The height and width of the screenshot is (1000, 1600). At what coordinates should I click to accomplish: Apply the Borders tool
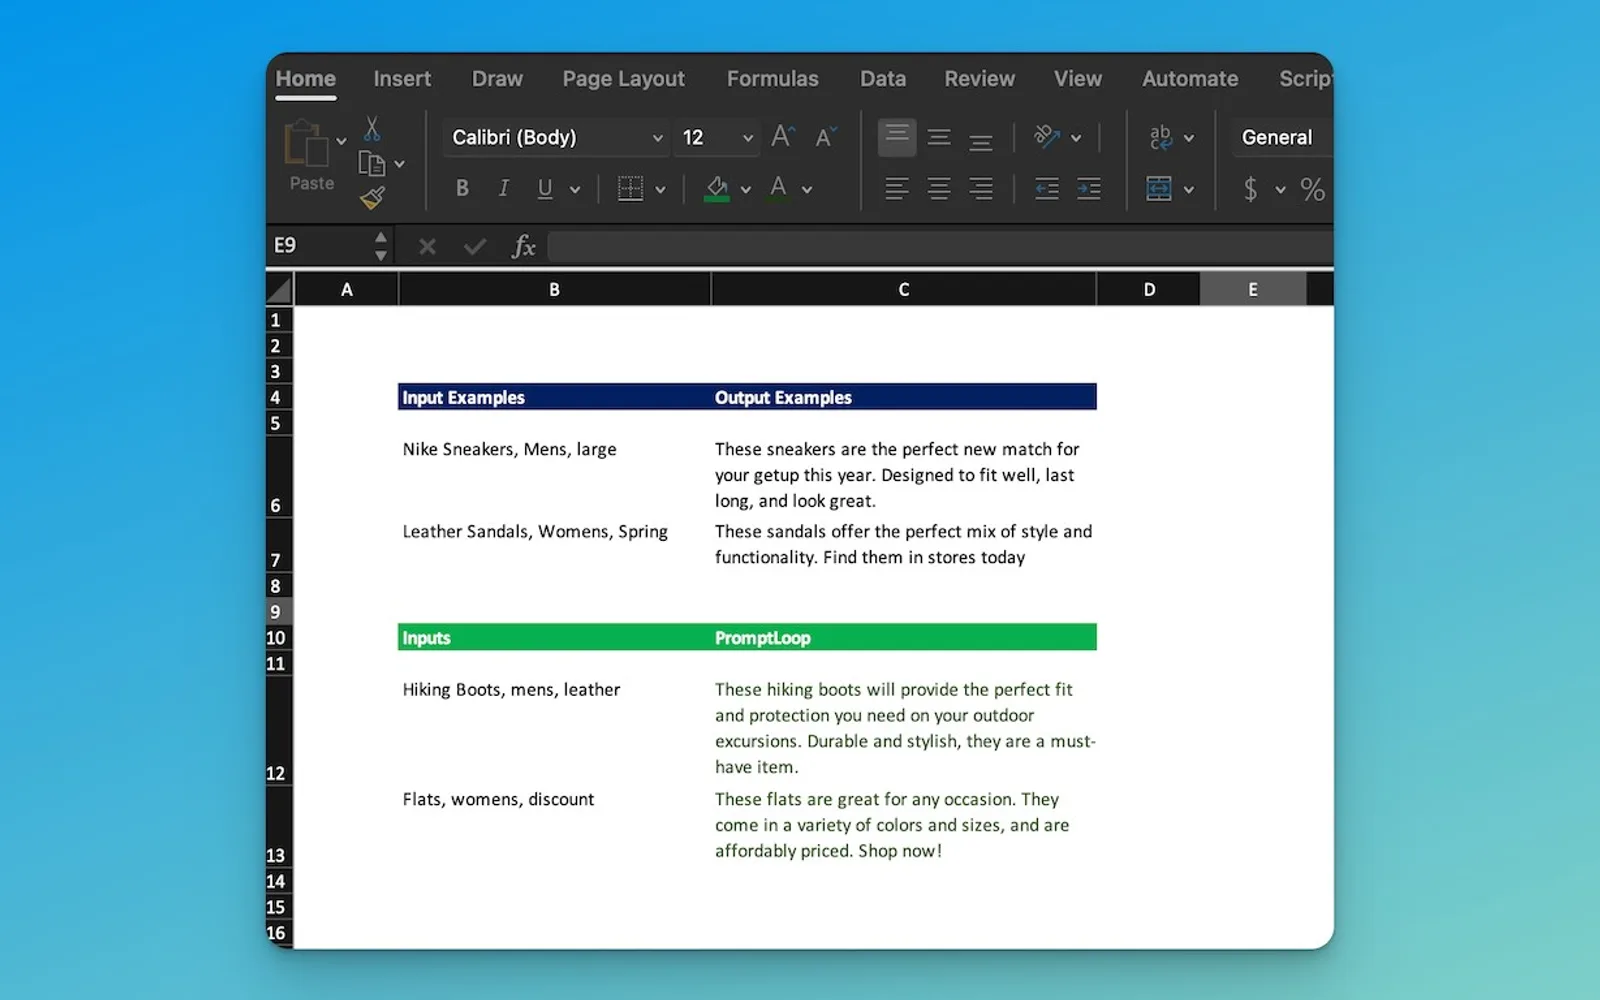point(630,188)
